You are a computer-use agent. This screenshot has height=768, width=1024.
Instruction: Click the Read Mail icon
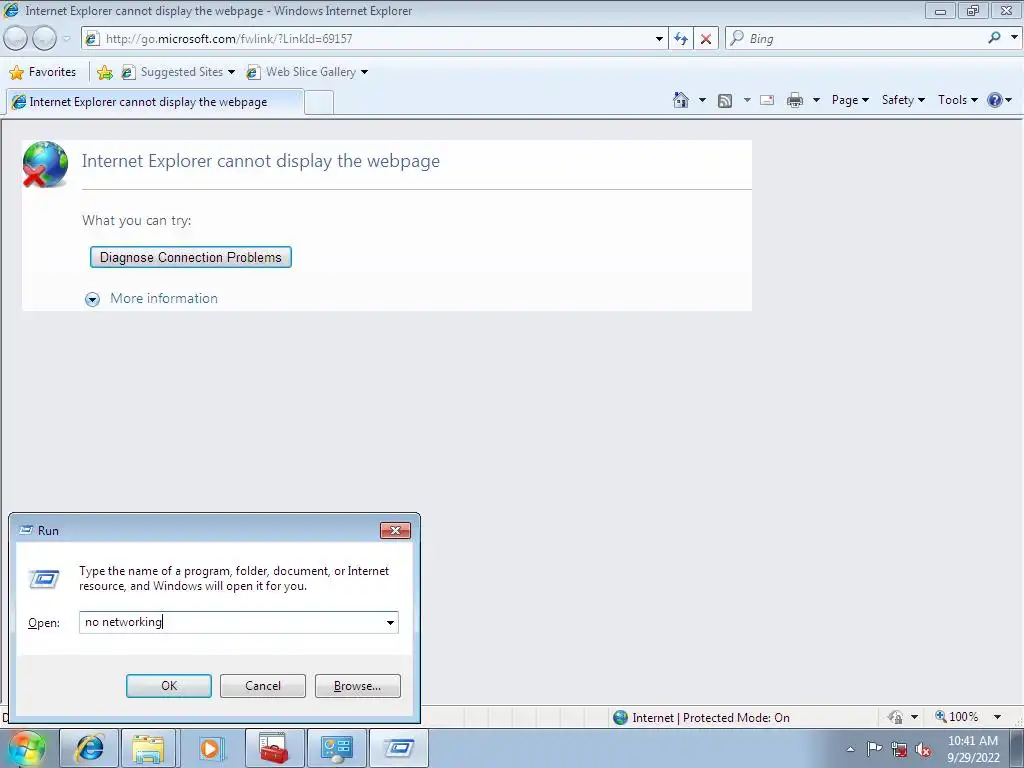pyautogui.click(x=767, y=100)
